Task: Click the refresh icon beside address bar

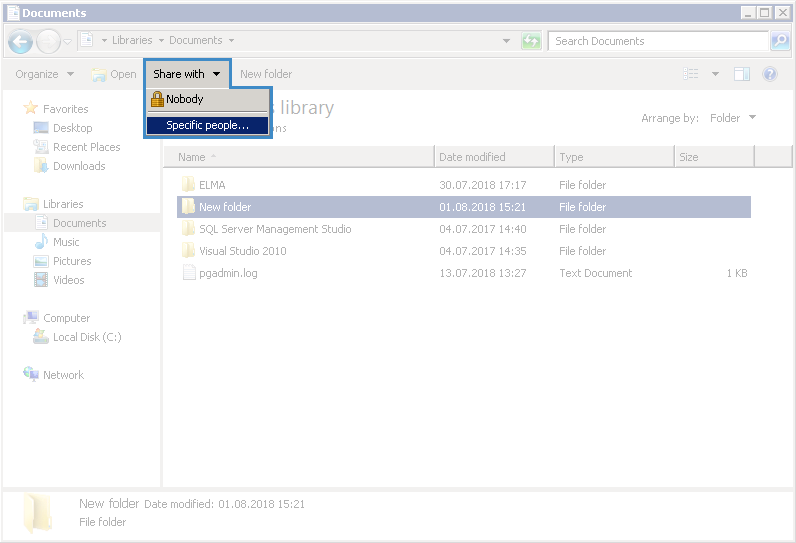Action: [x=532, y=41]
